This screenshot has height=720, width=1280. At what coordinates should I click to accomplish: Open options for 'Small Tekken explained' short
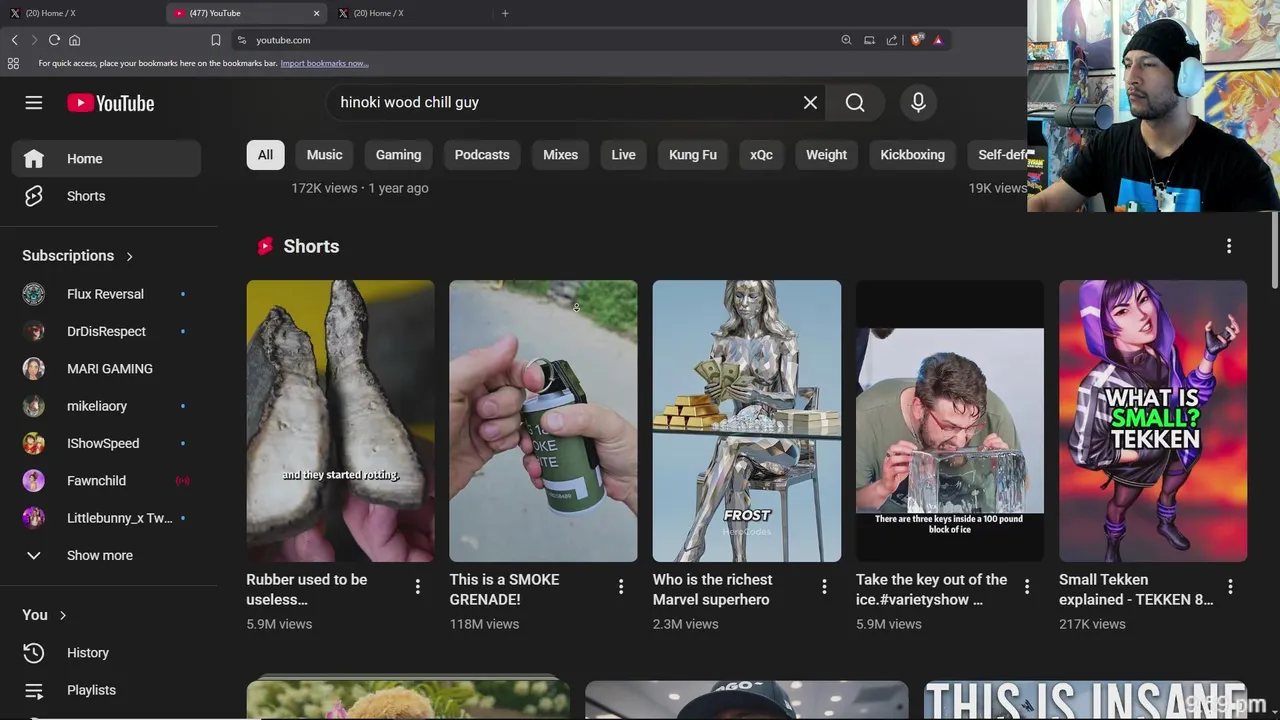pyautogui.click(x=1230, y=587)
